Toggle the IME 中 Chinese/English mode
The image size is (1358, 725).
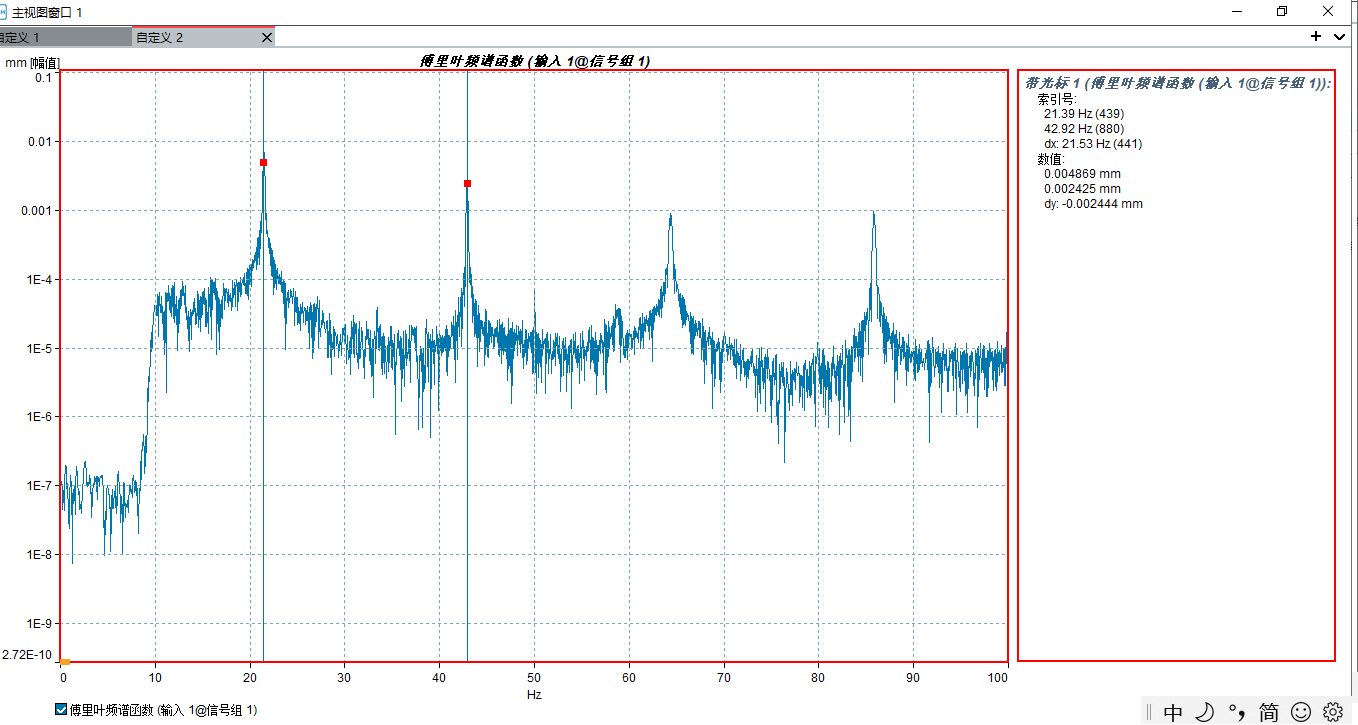1173,712
